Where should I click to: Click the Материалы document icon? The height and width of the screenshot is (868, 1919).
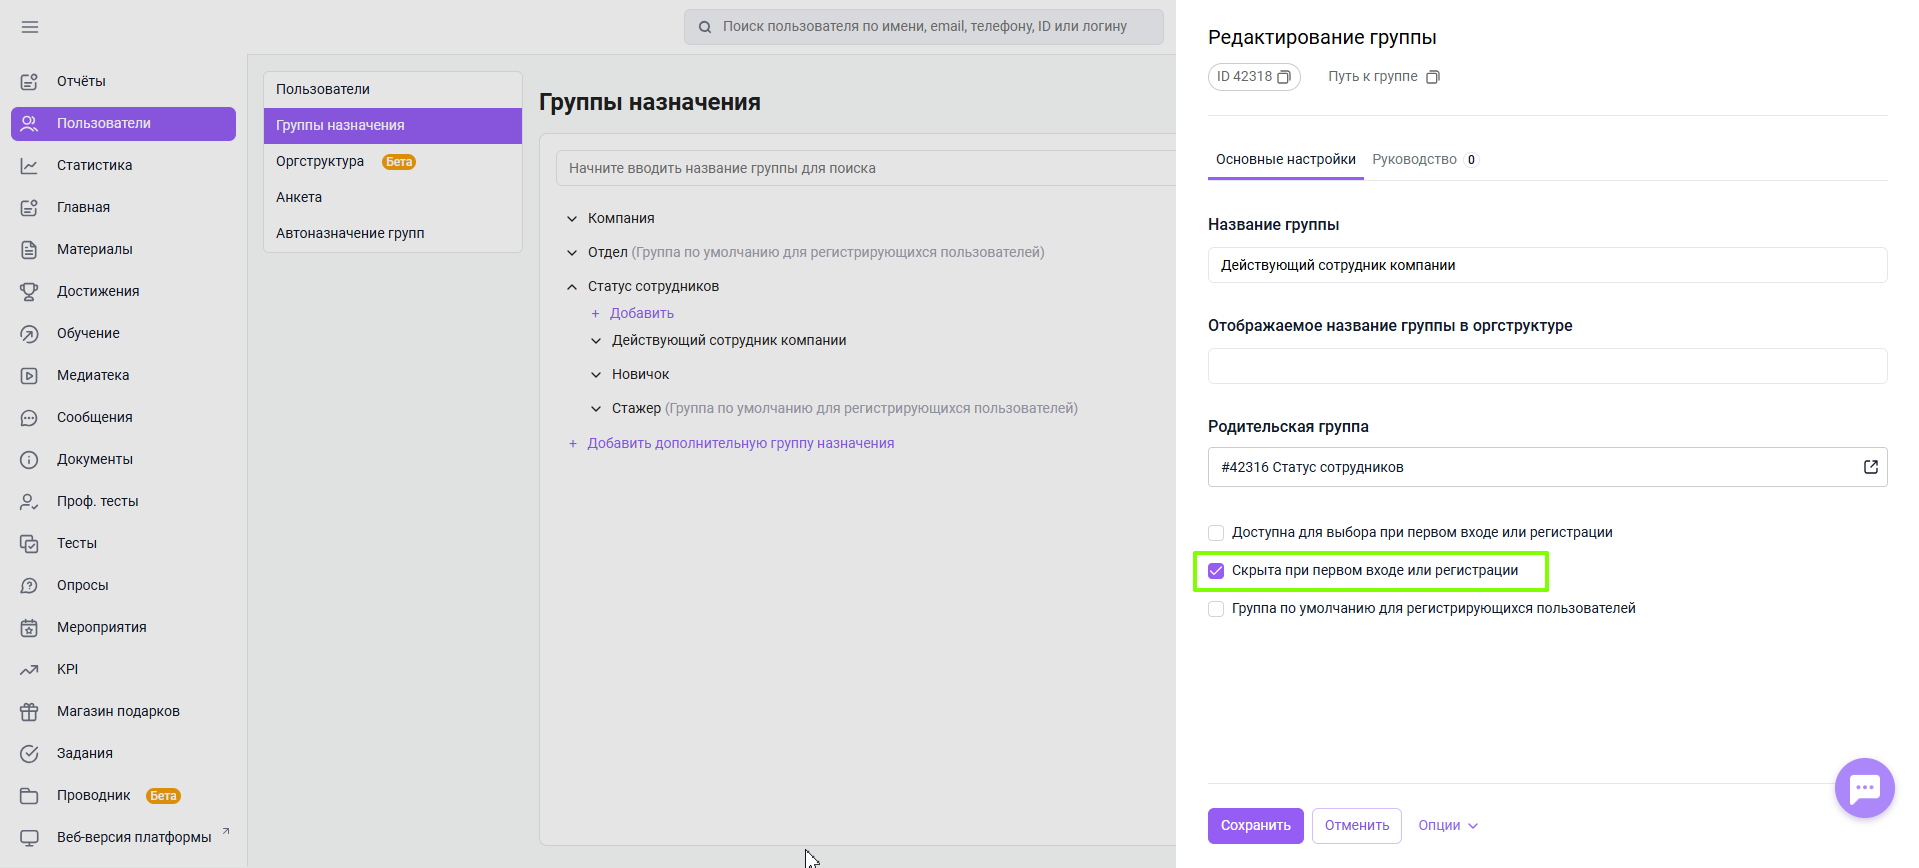tap(29, 249)
